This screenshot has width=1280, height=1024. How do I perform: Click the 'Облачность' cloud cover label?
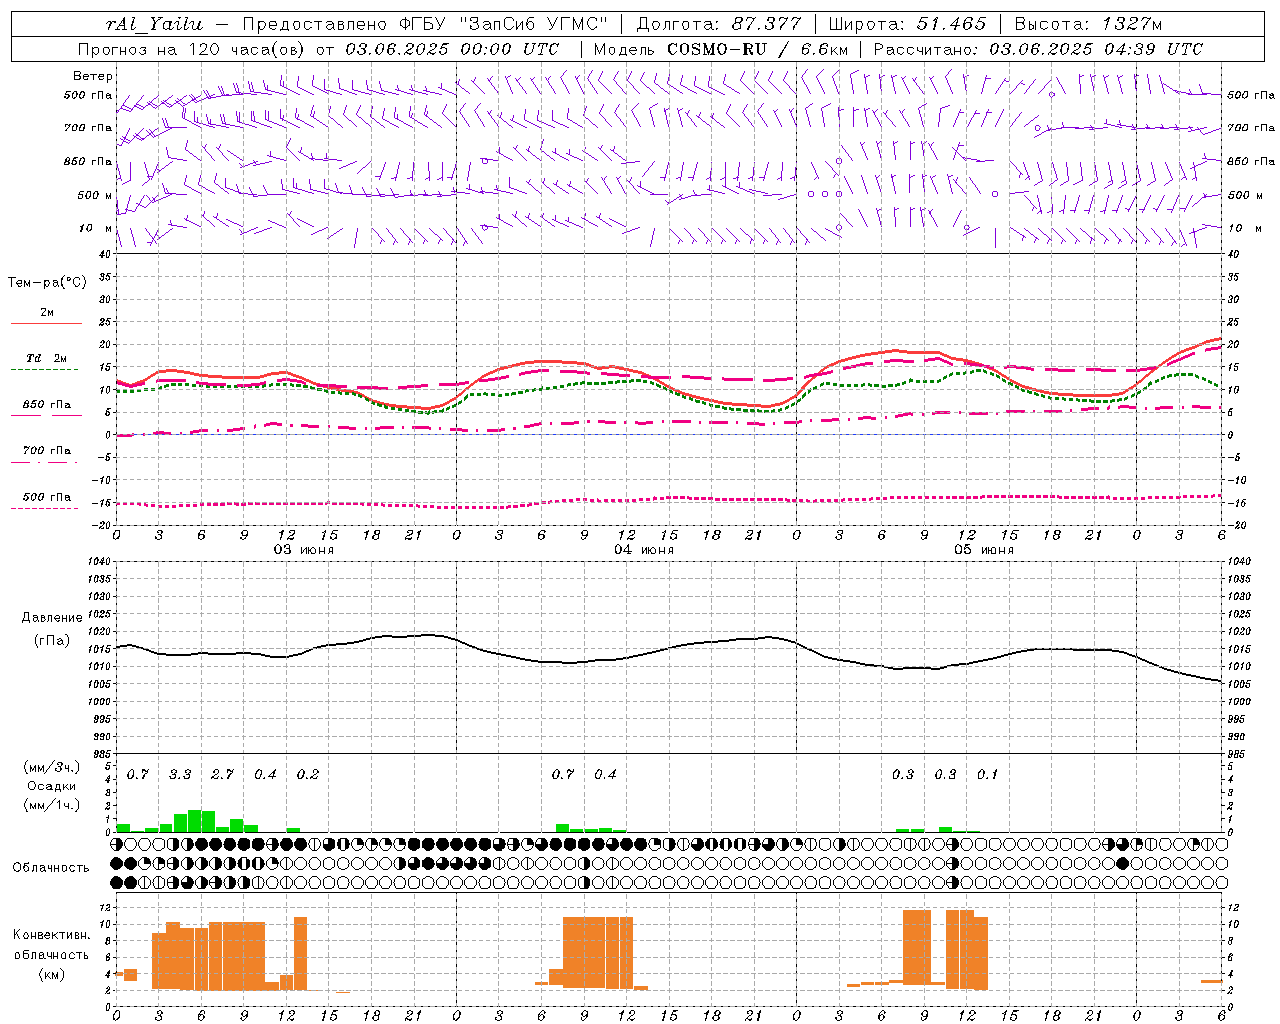point(51,868)
